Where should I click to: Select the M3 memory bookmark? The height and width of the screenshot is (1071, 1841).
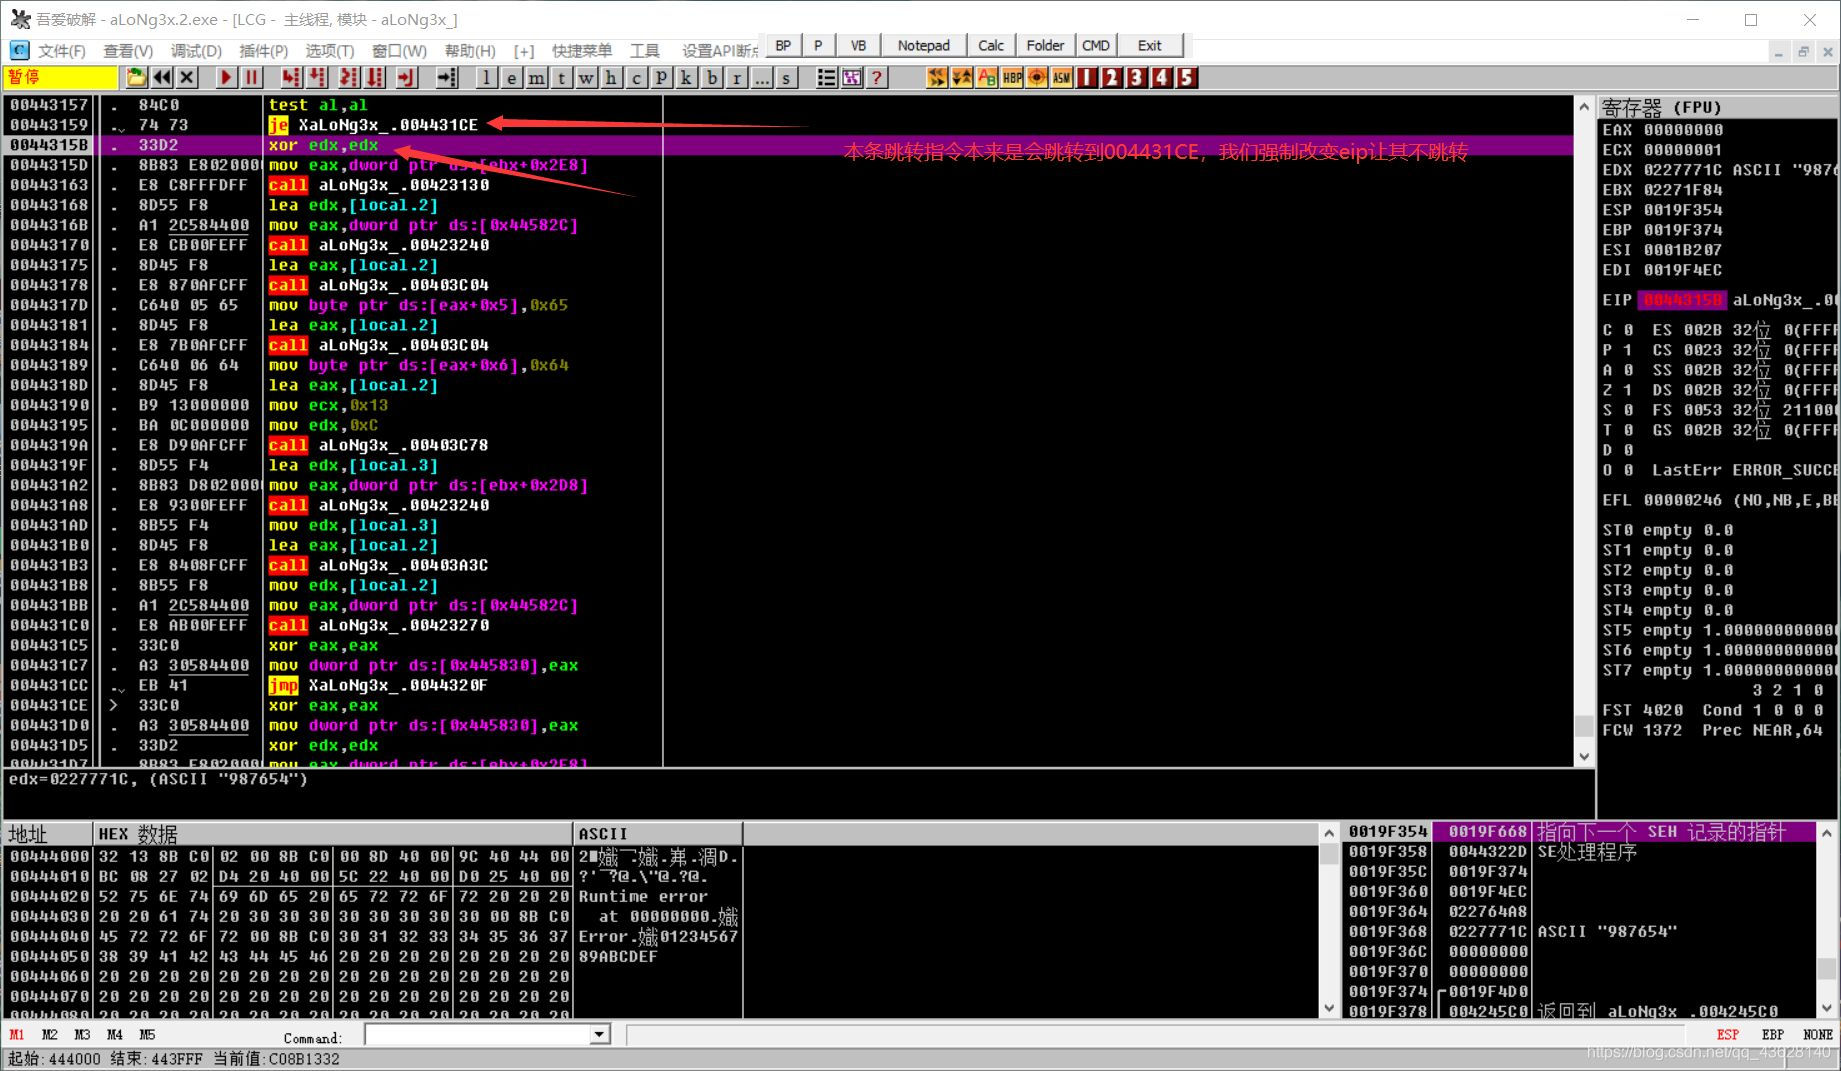click(x=82, y=1035)
